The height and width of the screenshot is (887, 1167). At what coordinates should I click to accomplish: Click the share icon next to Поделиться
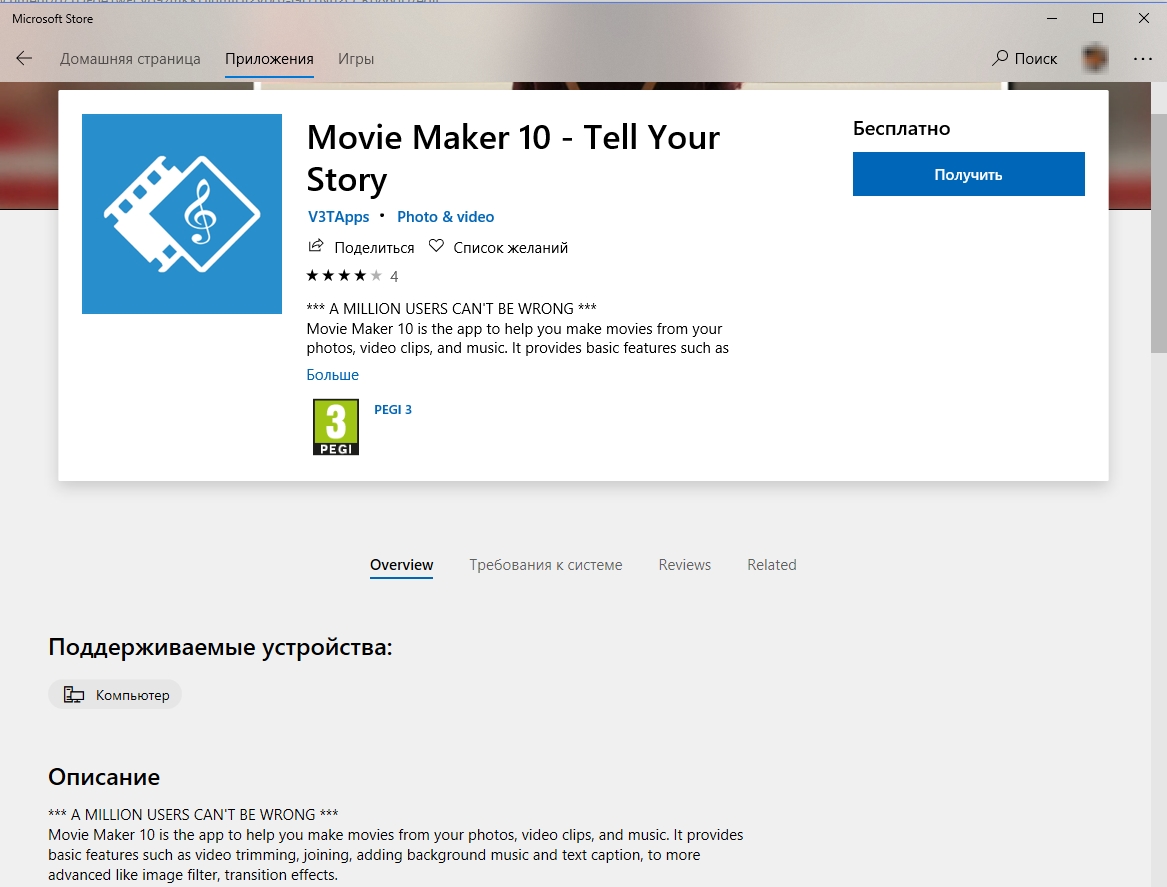point(316,246)
